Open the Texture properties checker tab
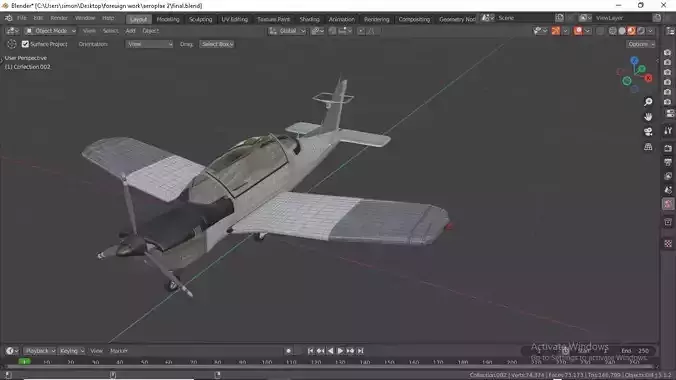 (x=668, y=244)
